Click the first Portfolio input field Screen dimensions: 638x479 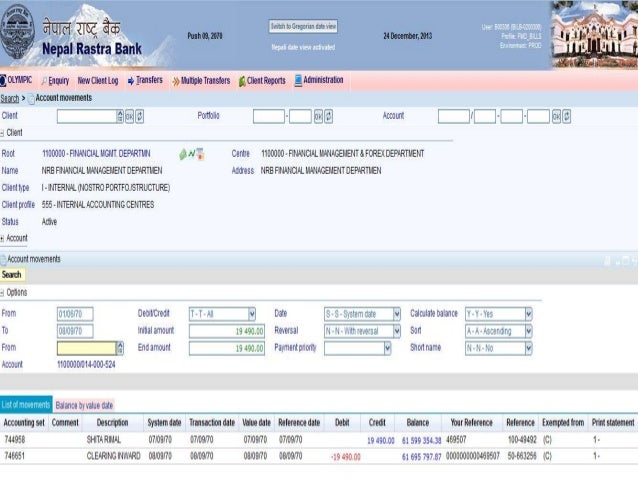[x=269, y=116]
